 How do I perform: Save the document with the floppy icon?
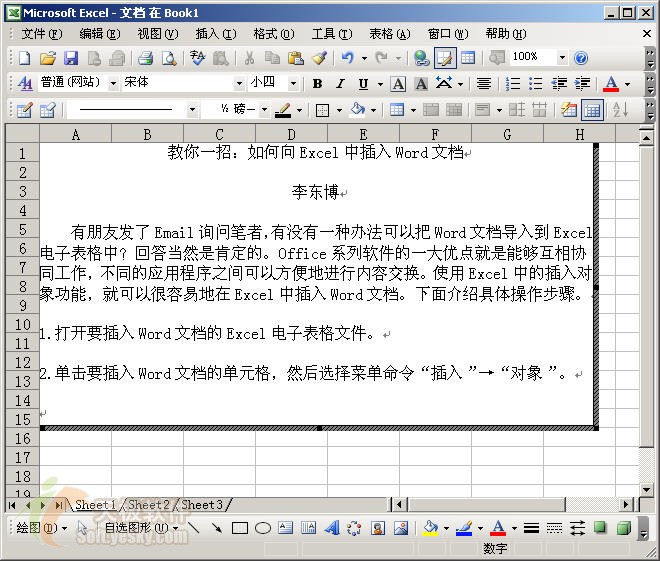coord(71,58)
